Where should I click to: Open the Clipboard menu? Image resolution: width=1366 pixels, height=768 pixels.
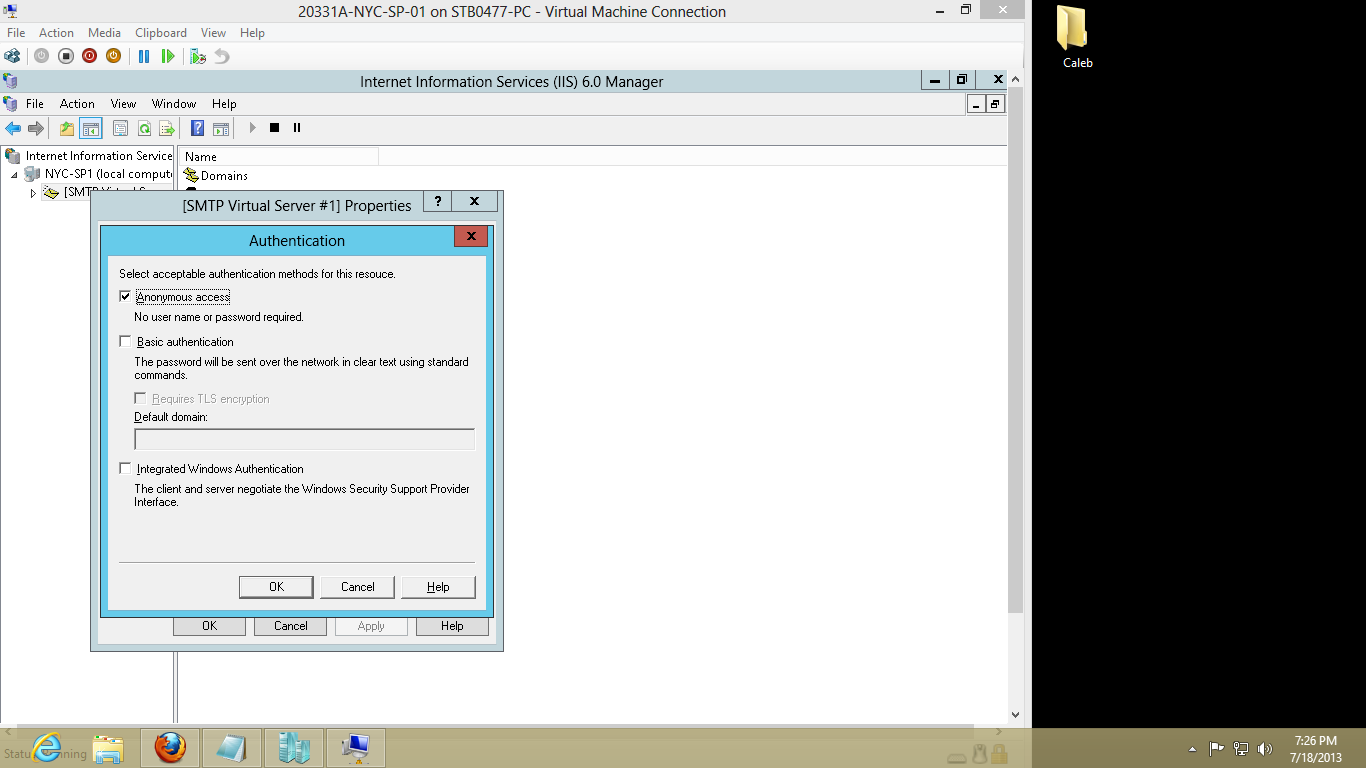click(161, 33)
